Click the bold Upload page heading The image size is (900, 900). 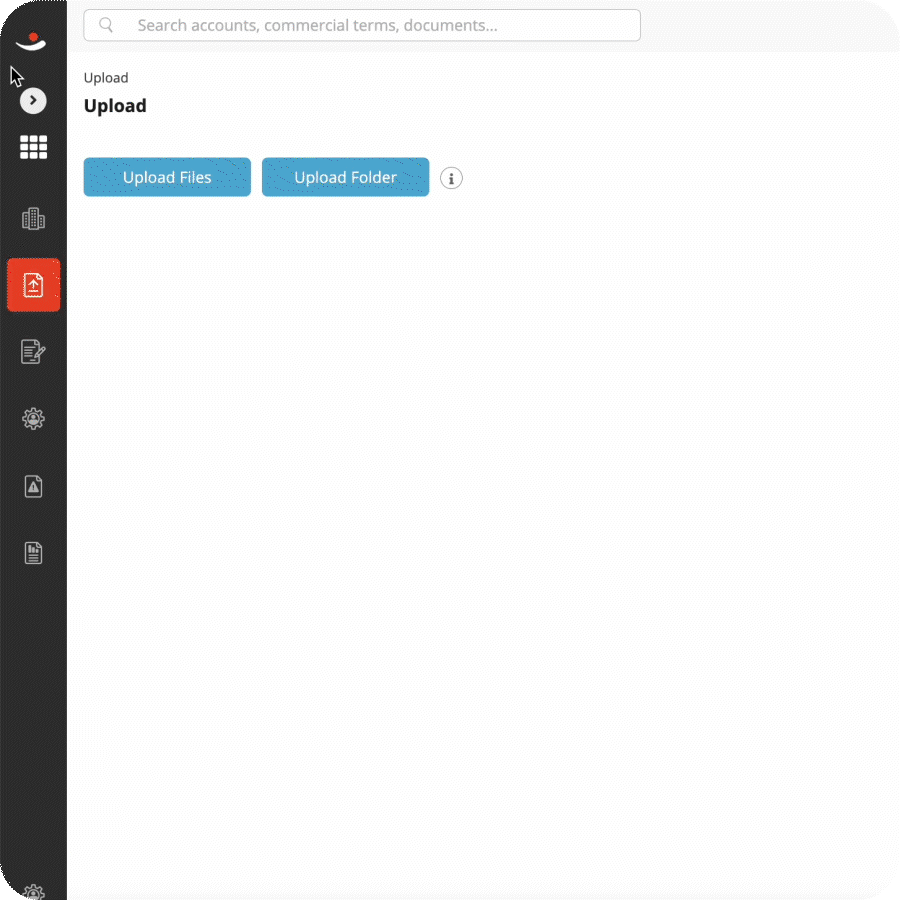coord(115,106)
